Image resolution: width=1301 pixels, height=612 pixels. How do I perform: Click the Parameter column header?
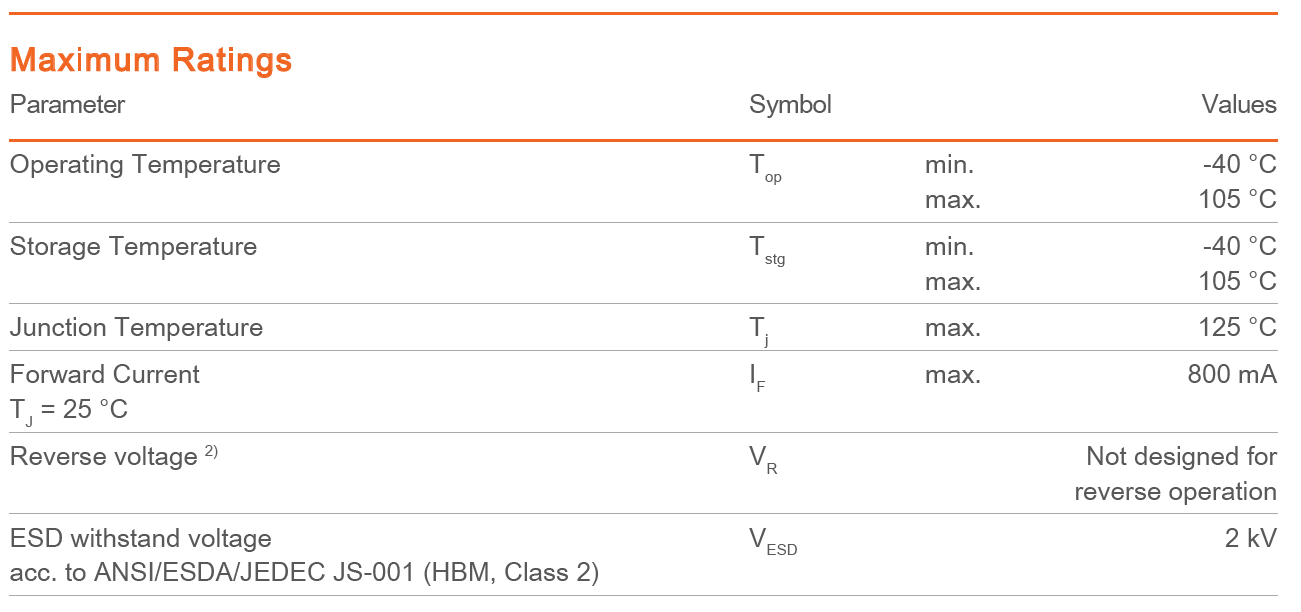coord(68,104)
